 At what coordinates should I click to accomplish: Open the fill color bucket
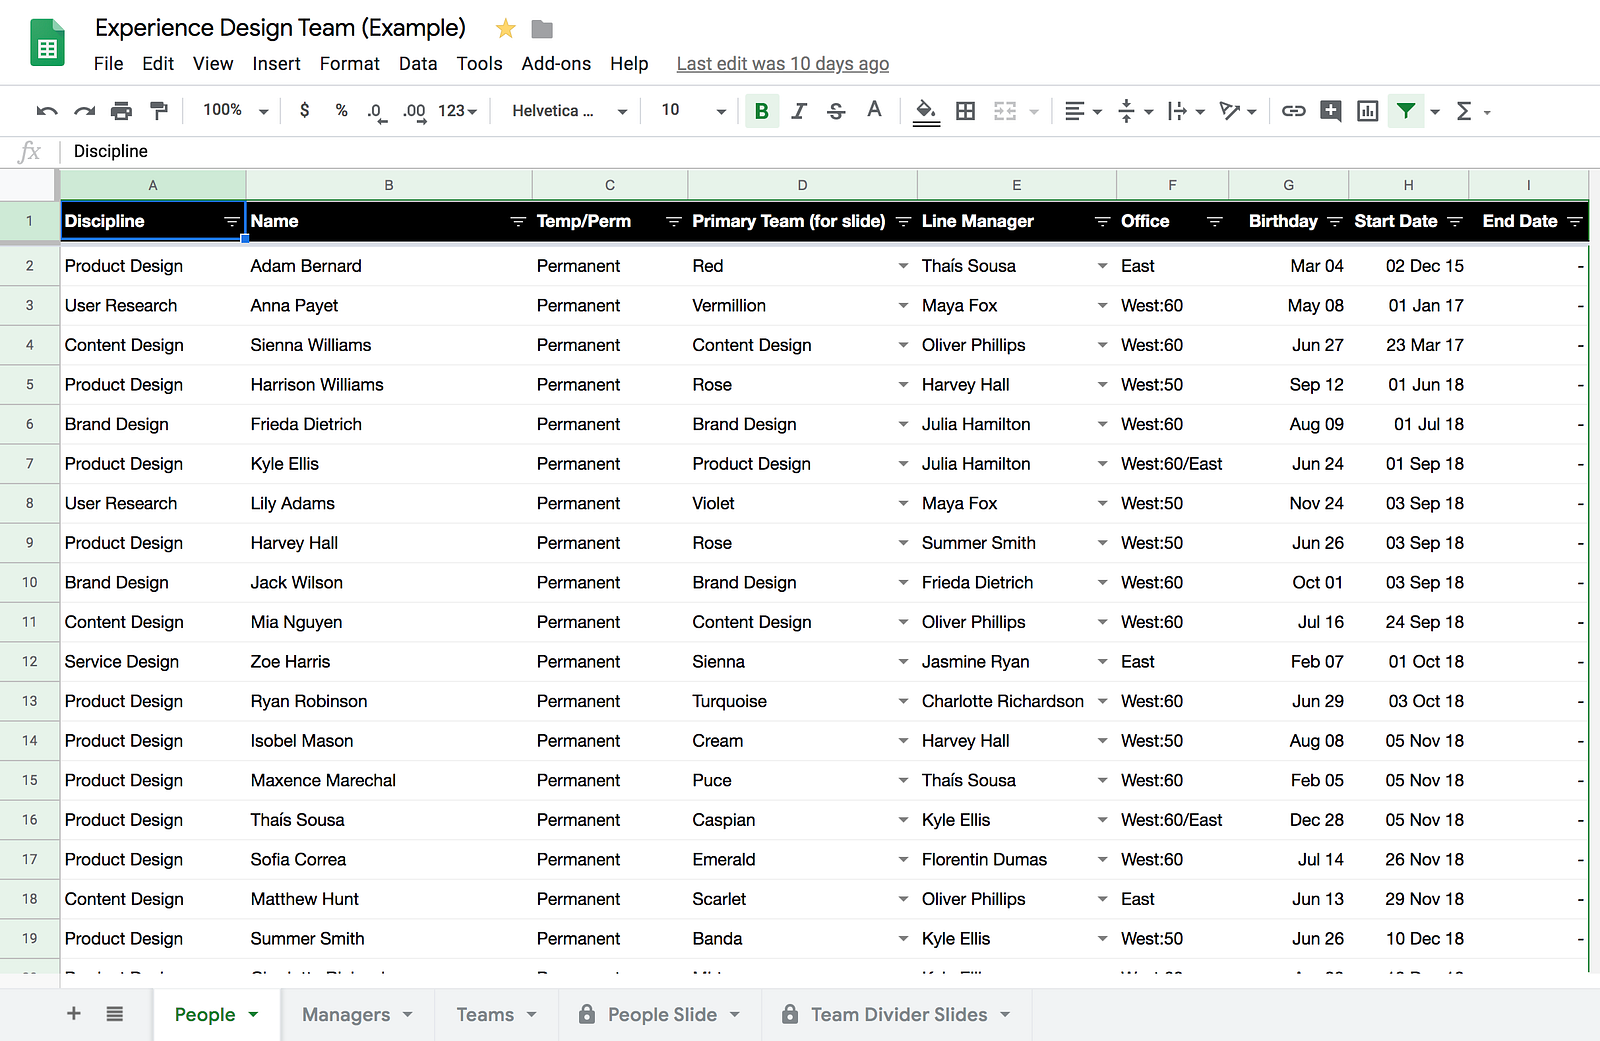pyautogui.click(x=927, y=111)
